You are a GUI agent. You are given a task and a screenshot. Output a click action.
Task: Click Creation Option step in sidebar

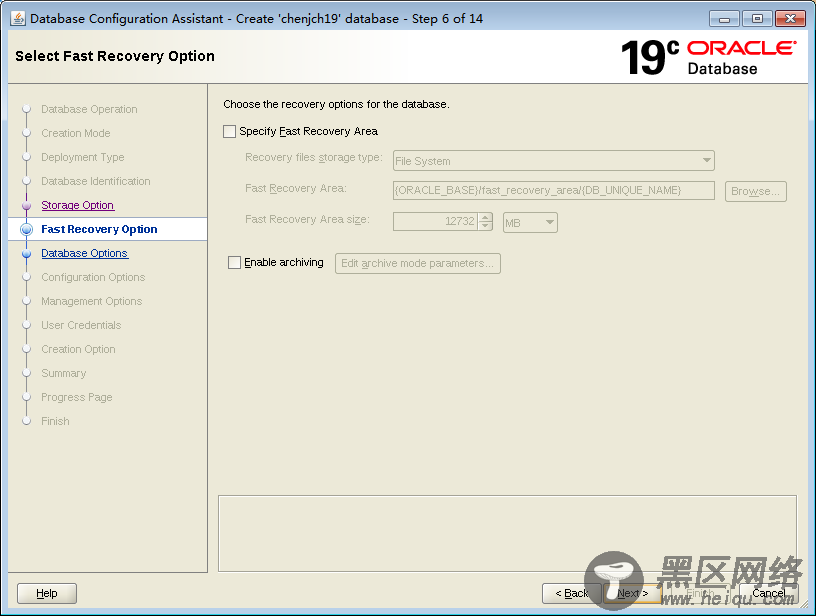click(x=78, y=349)
